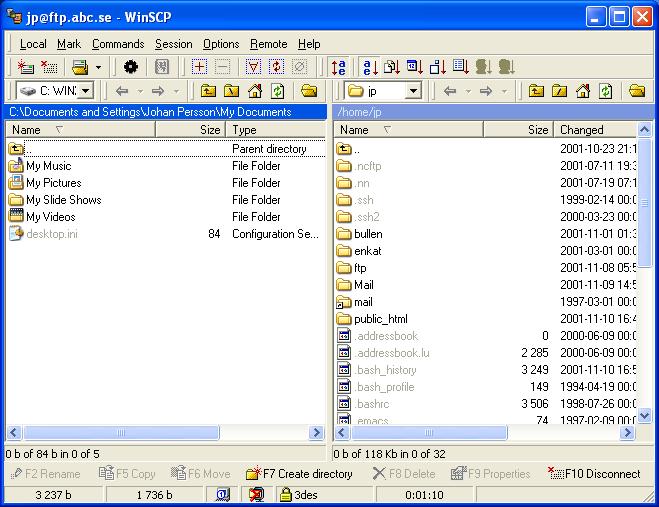Viewport: 659px width, 507px height.
Task: Click the remote panel back arrow
Action: (450, 91)
